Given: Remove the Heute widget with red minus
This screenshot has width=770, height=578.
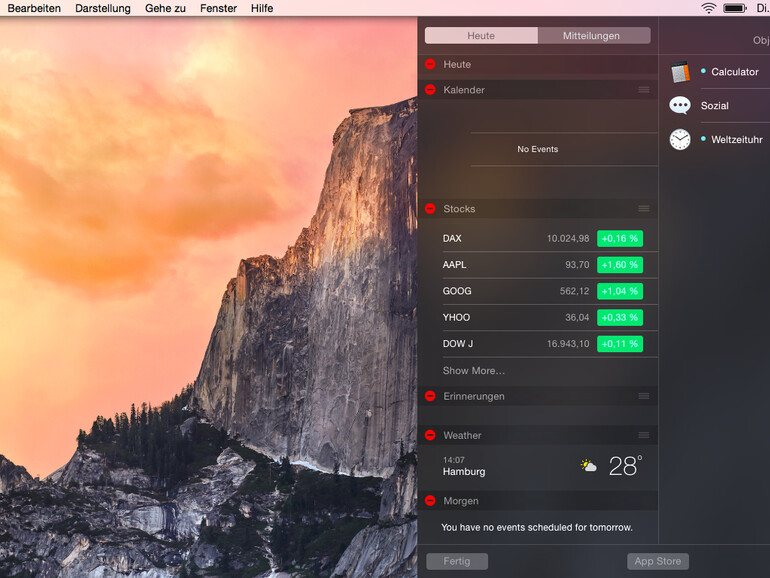Looking at the screenshot, I should pos(430,64).
